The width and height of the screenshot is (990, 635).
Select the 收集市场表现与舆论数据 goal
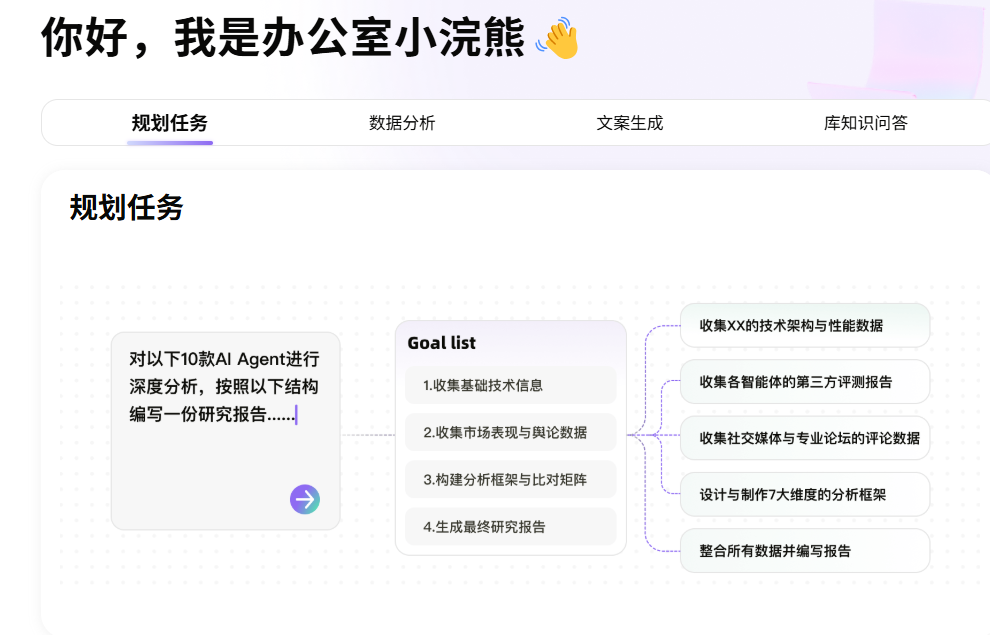click(x=510, y=432)
